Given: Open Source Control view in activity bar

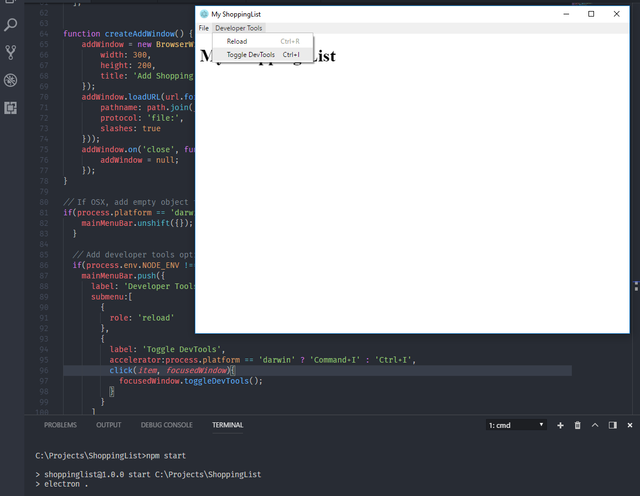Looking at the screenshot, I should 11,52.
